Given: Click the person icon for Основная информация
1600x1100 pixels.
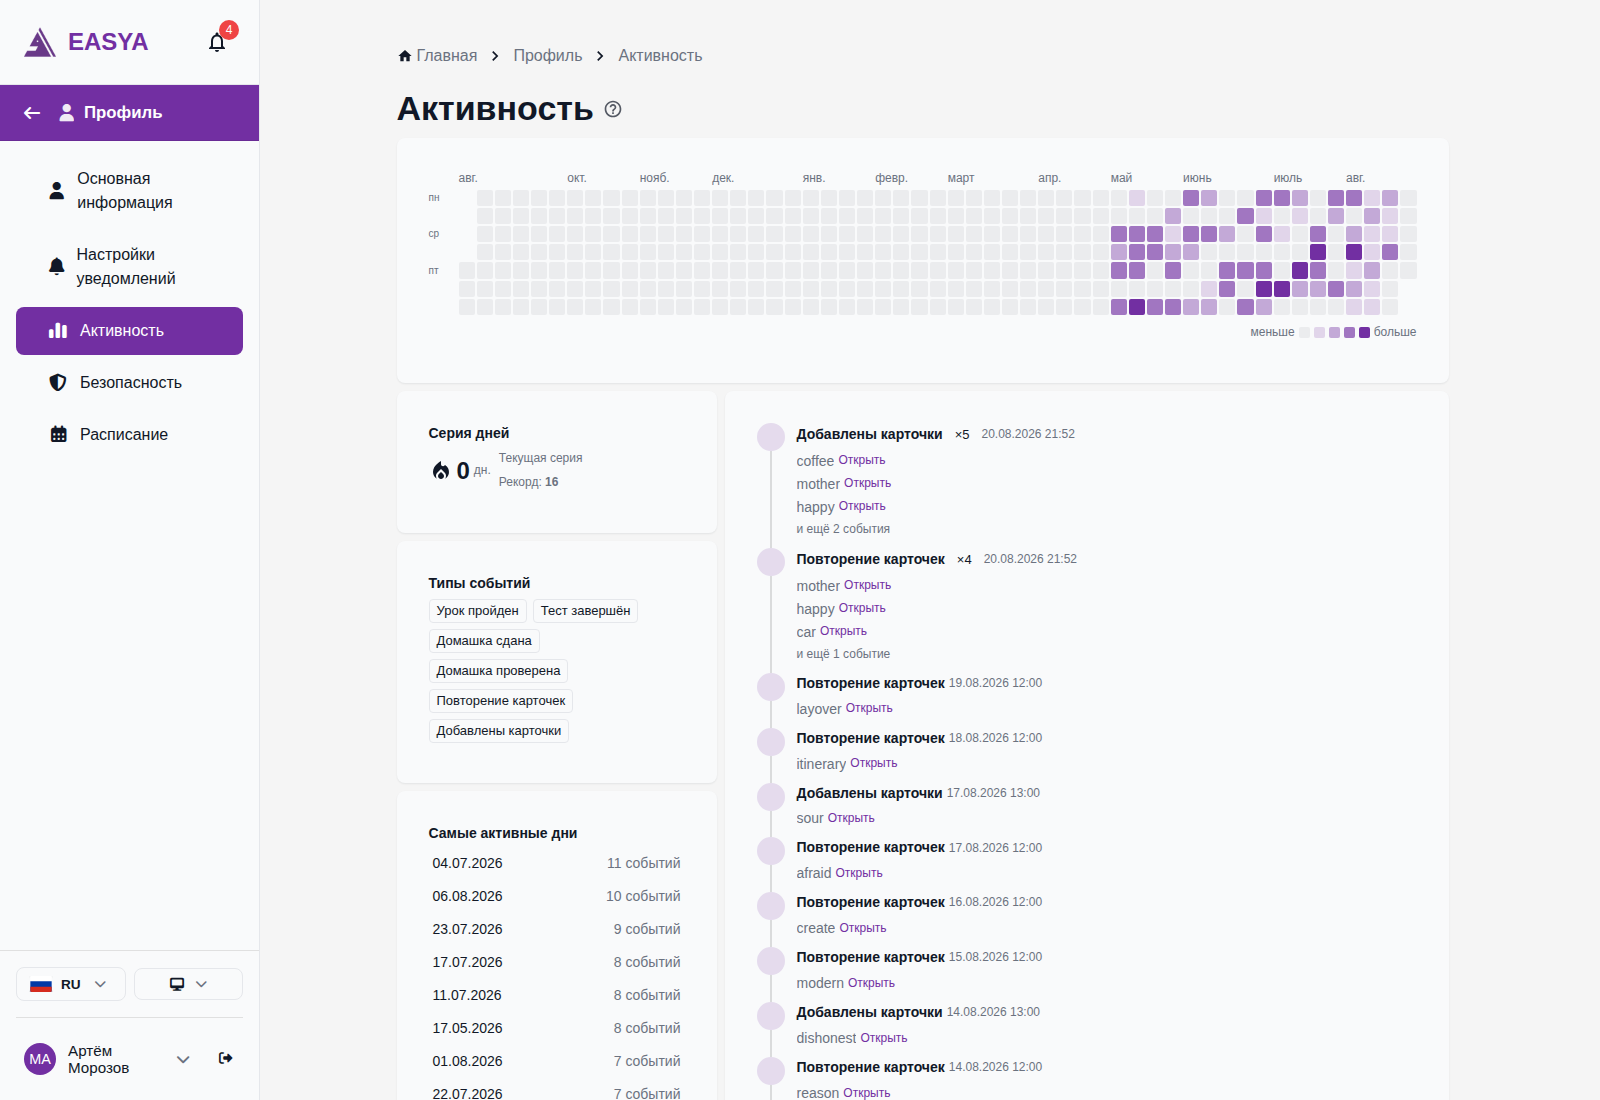Looking at the screenshot, I should tap(57, 190).
